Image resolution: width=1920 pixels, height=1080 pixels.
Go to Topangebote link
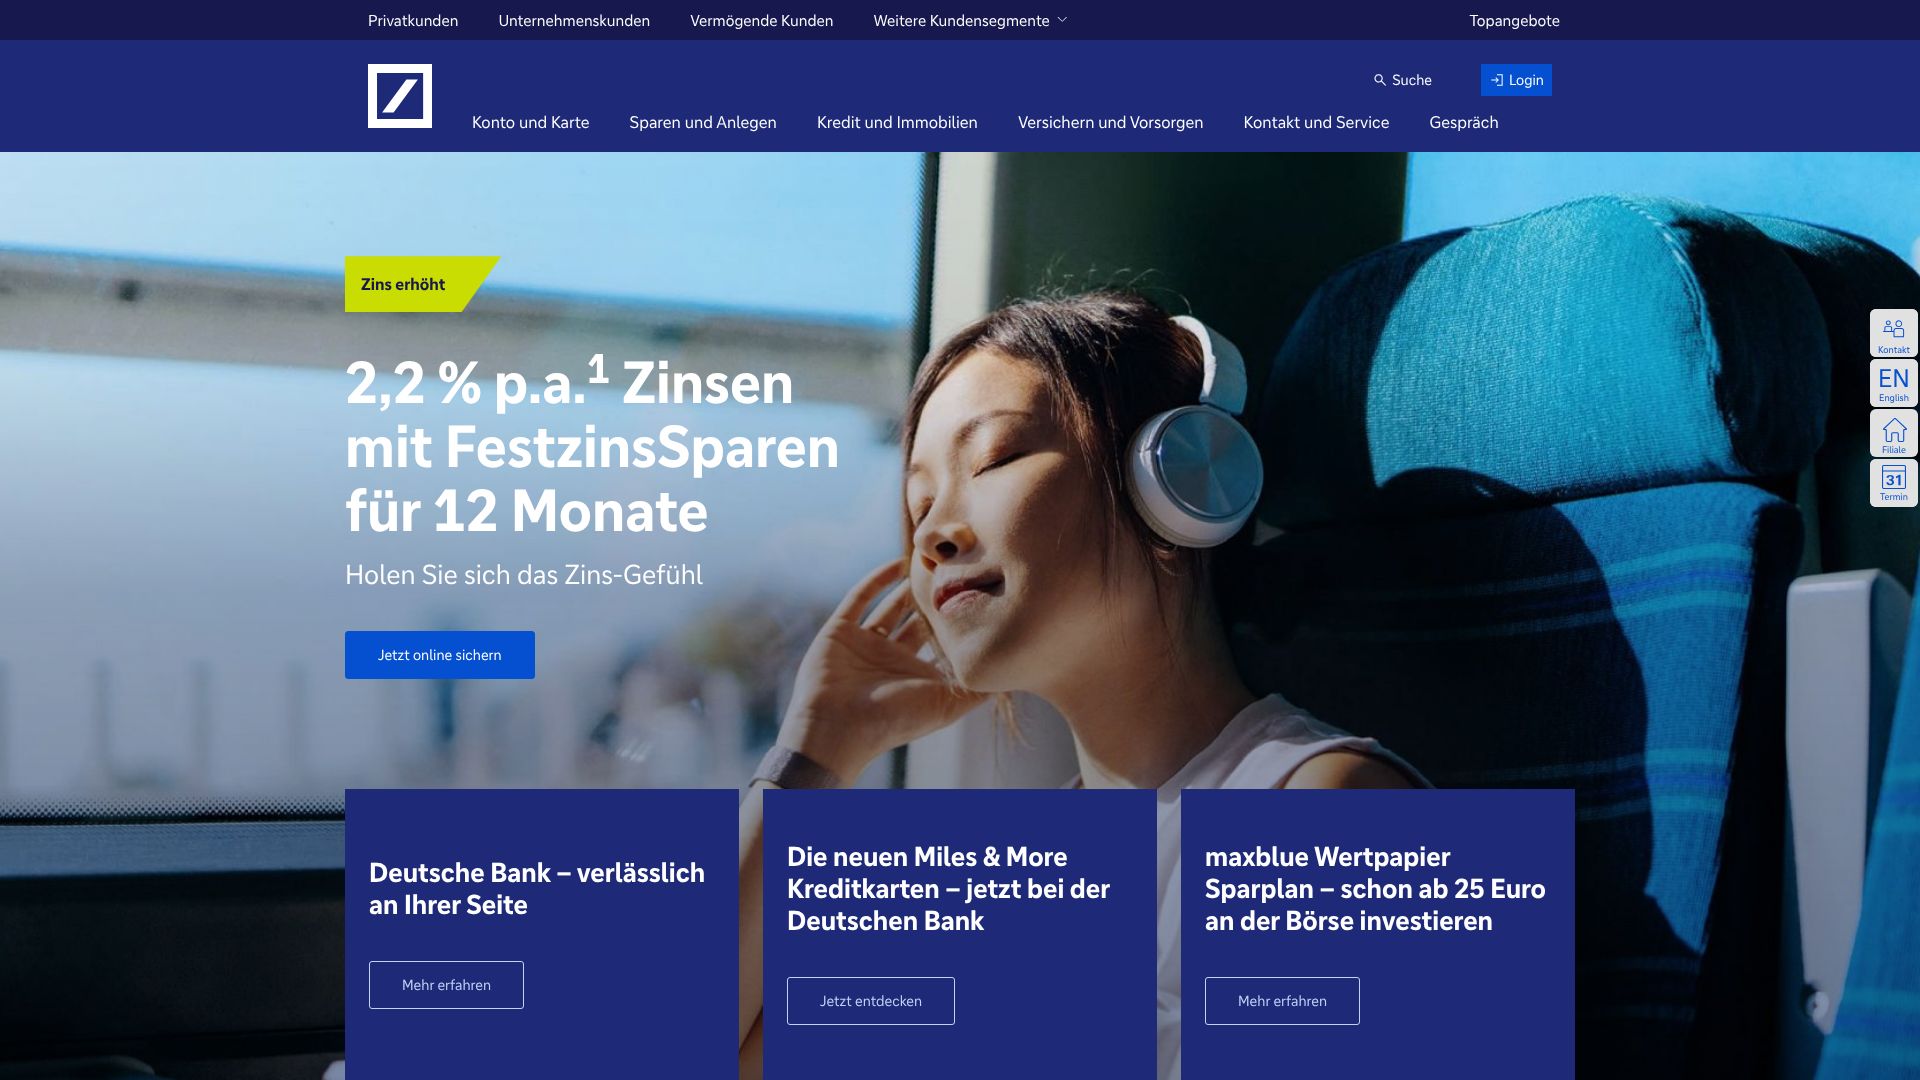1514,20
